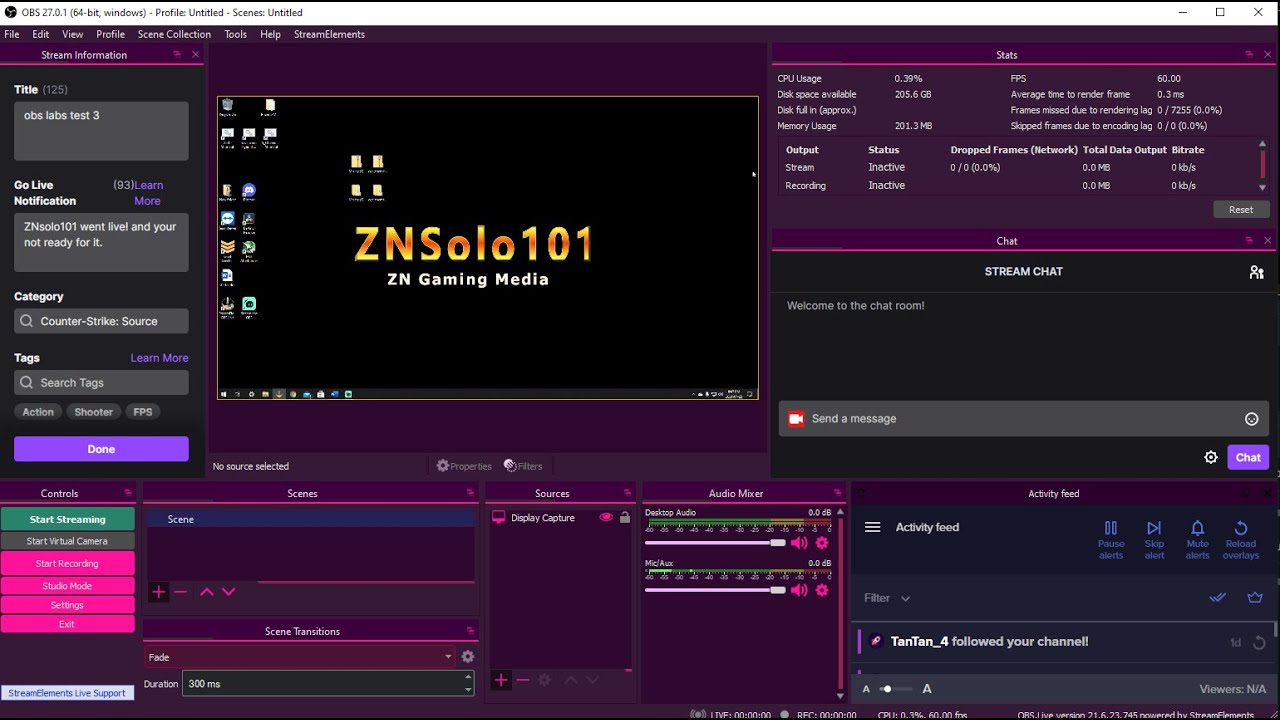
Task: Toggle the Display Capture lock
Action: (625, 518)
